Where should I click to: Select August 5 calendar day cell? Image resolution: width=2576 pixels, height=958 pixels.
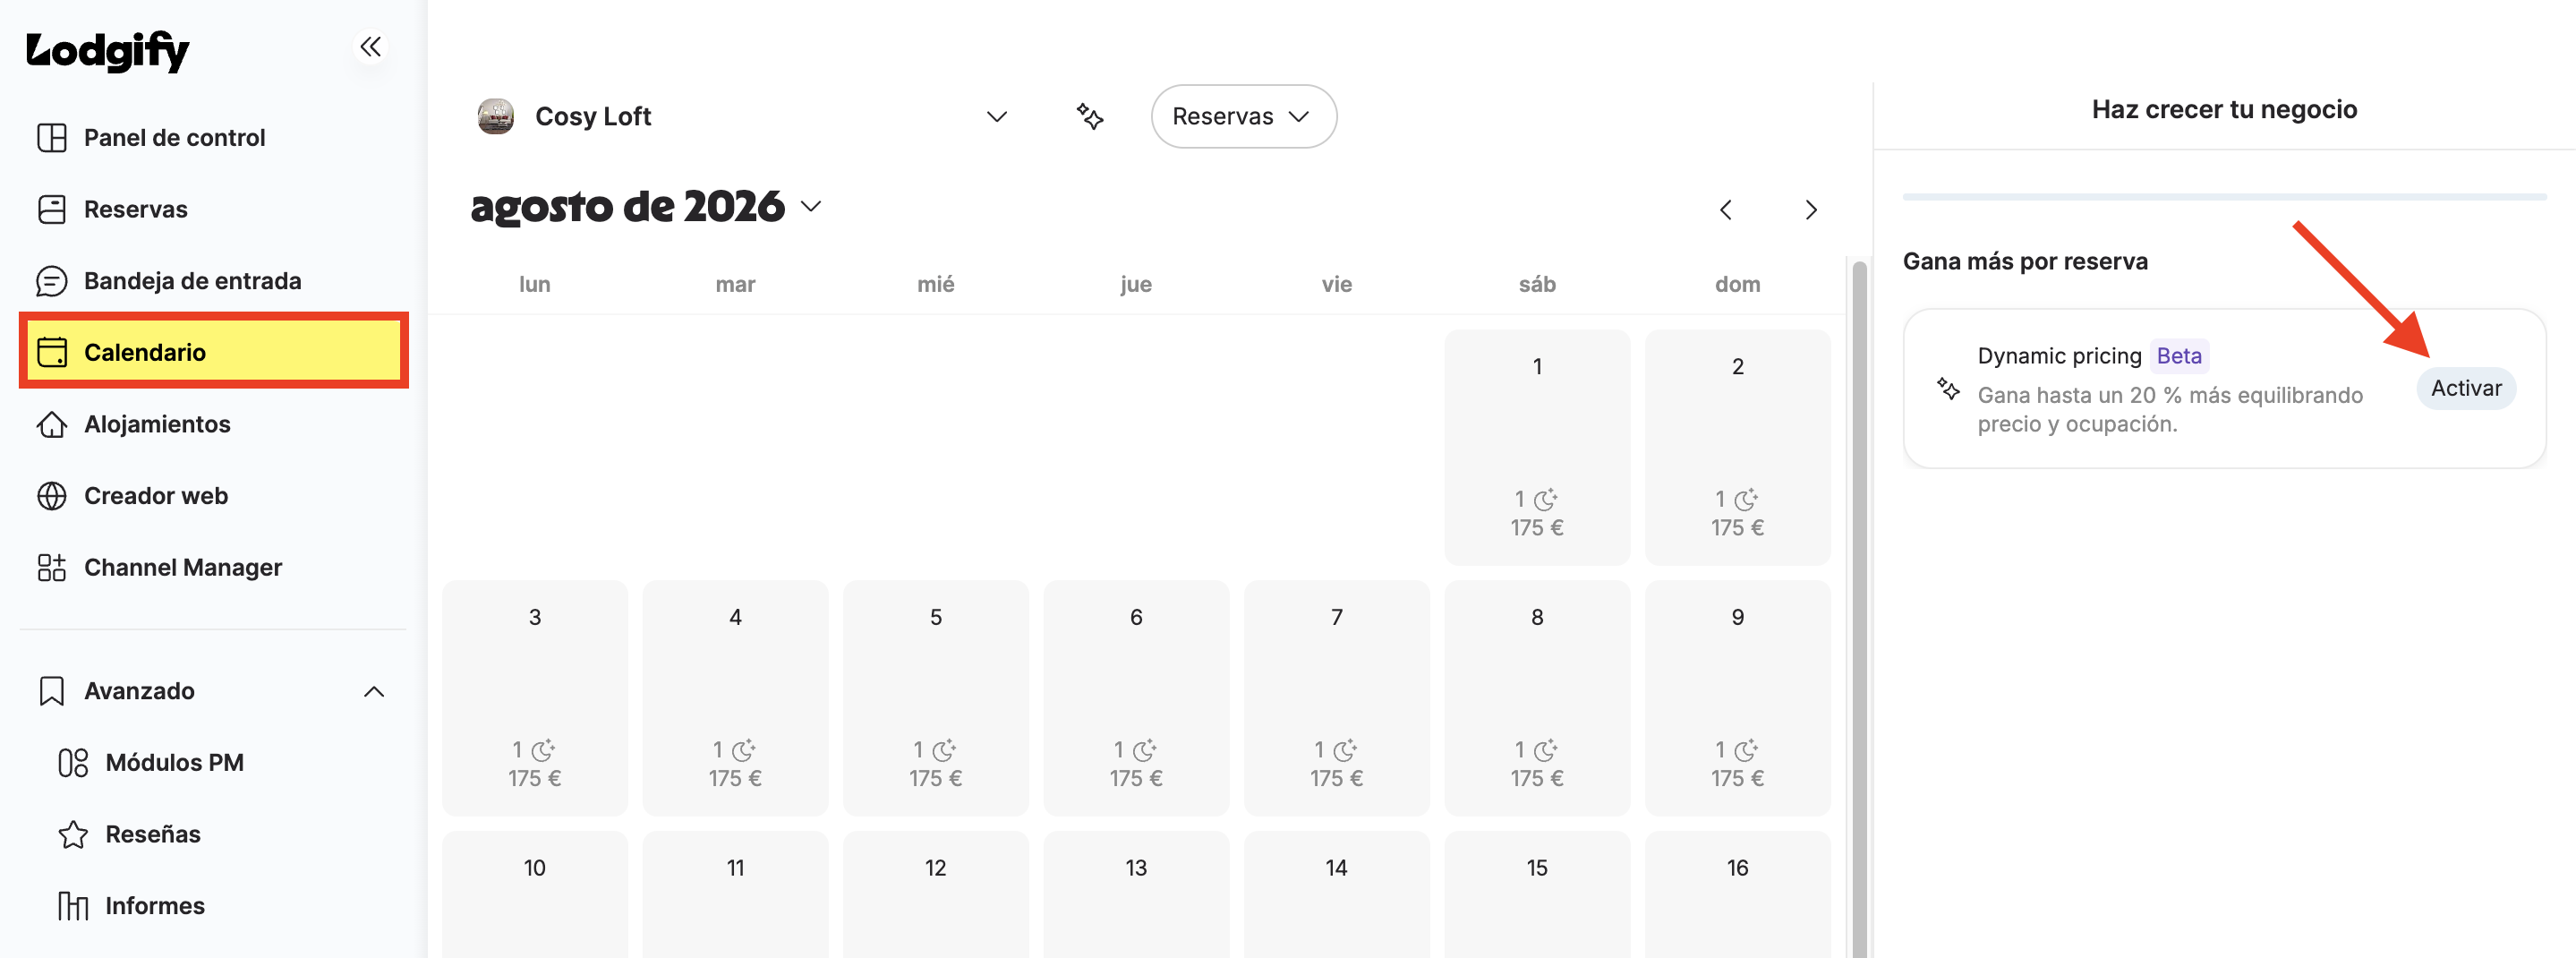(x=935, y=697)
